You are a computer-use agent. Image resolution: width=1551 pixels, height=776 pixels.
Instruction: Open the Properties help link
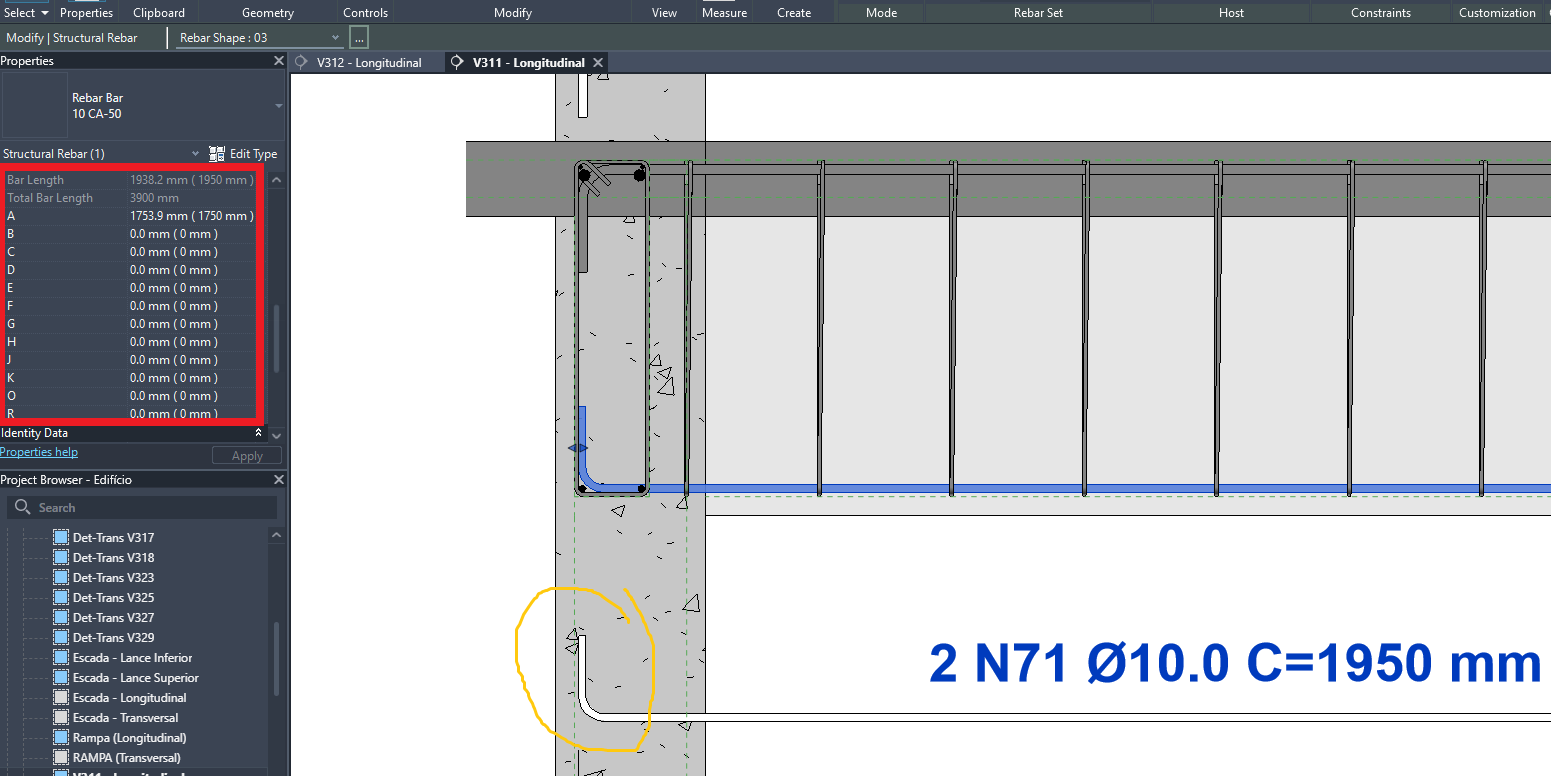[39, 452]
